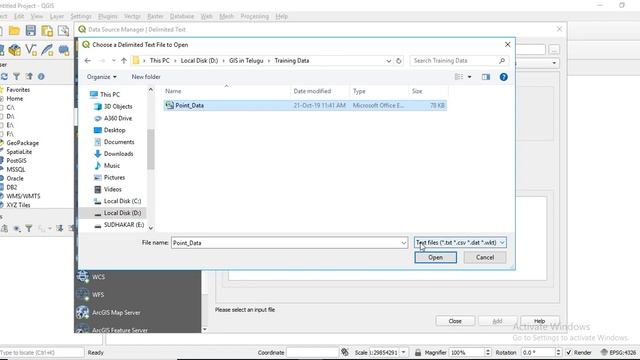Expand the File name history dropdown
The height and width of the screenshot is (360, 640).
pyautogui.click(x=404, y=243)
